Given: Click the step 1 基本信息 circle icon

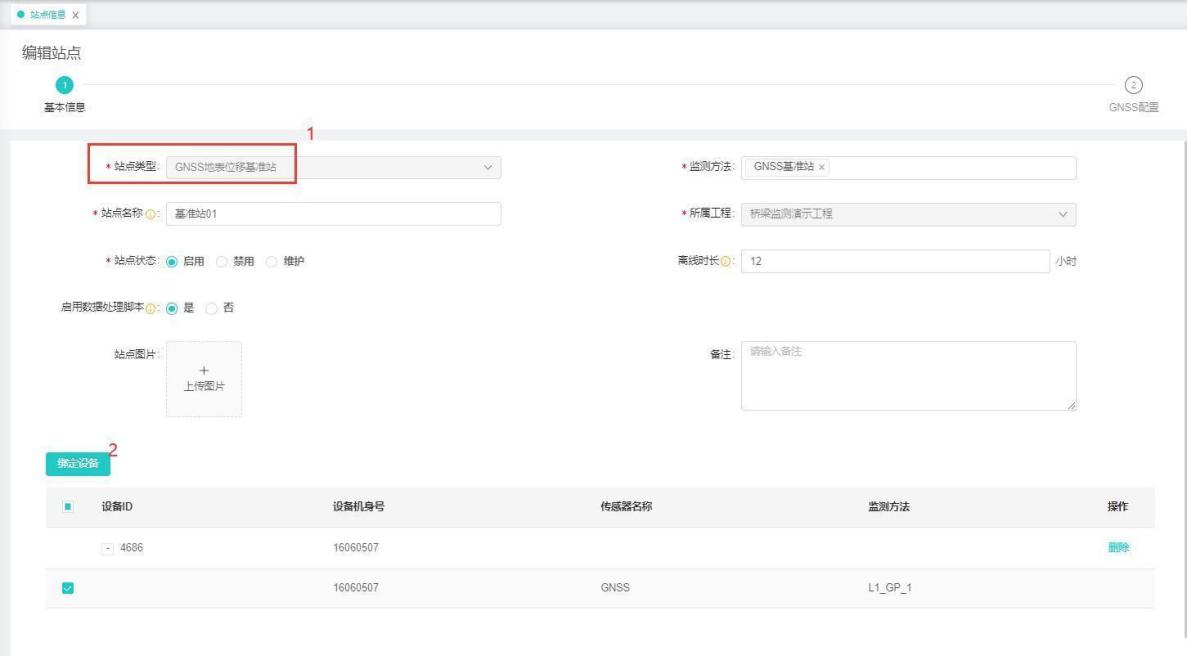Looking at the screenshot, I should click(63, 85).
